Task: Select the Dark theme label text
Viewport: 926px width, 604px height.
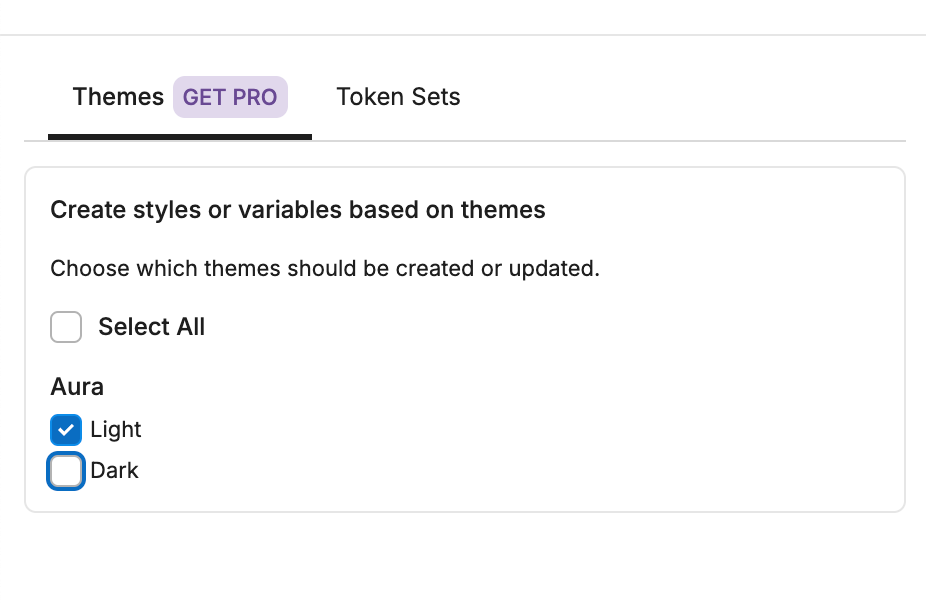Action: pos(115,471)
